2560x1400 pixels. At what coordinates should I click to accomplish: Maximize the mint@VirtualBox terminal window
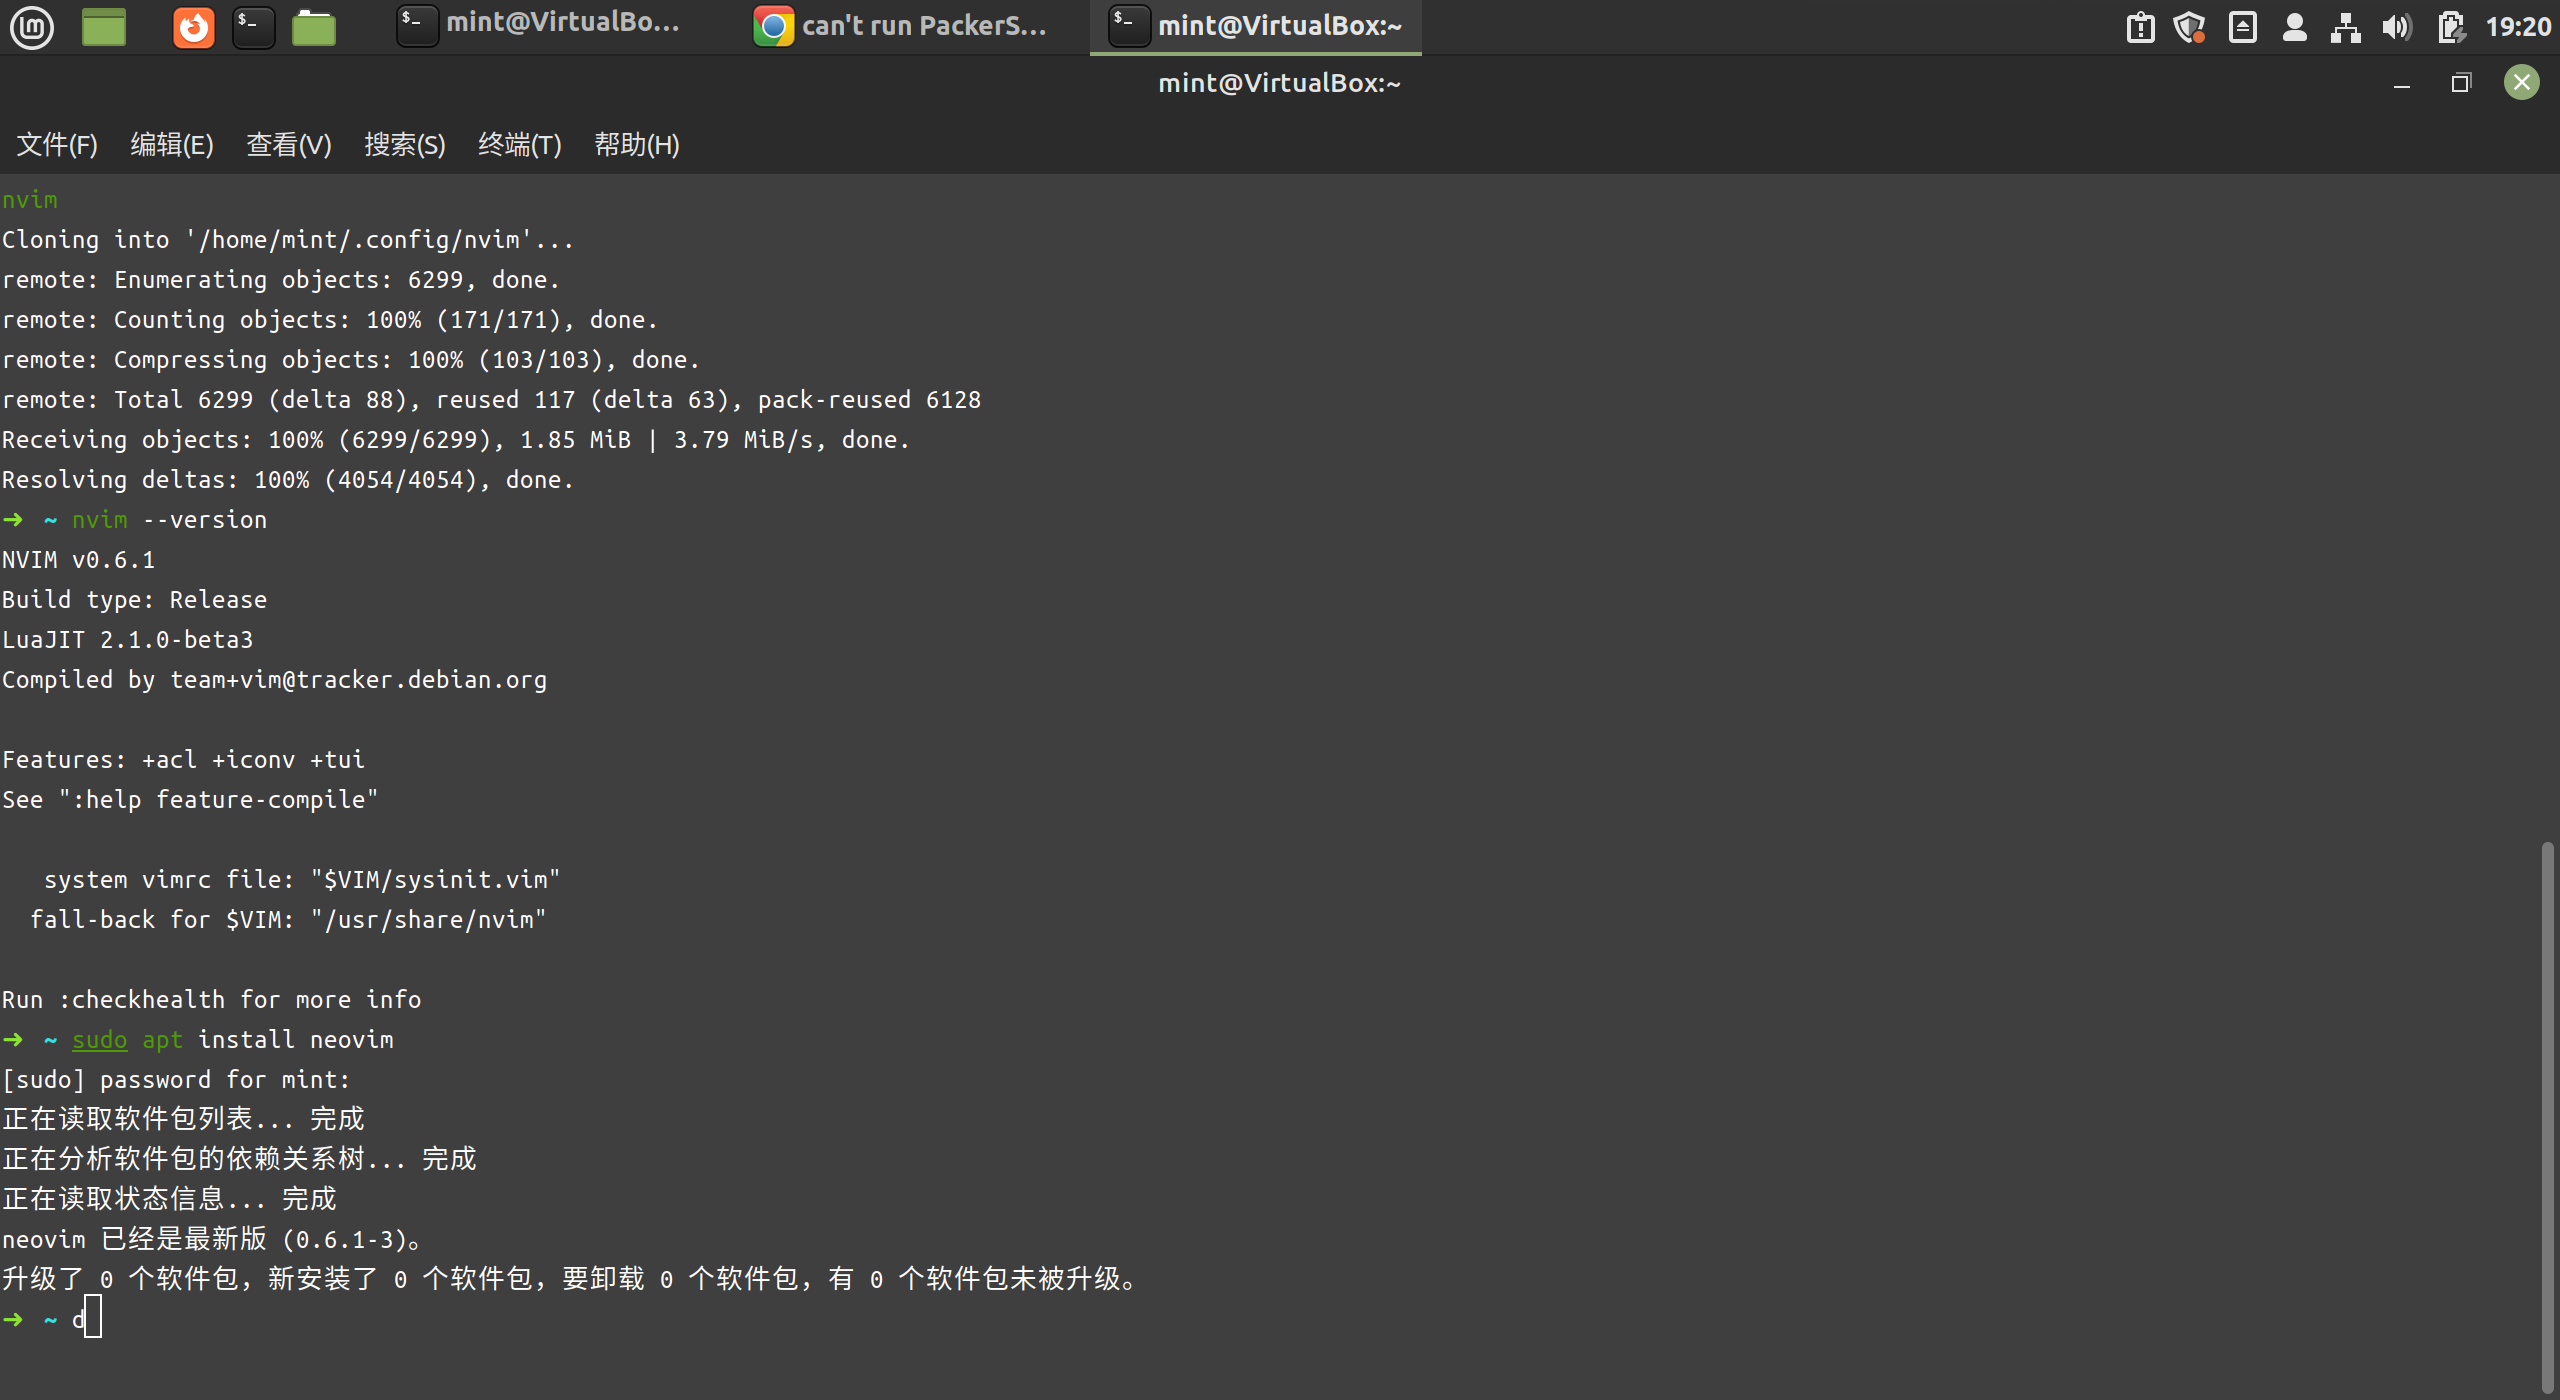[2462, 83]
